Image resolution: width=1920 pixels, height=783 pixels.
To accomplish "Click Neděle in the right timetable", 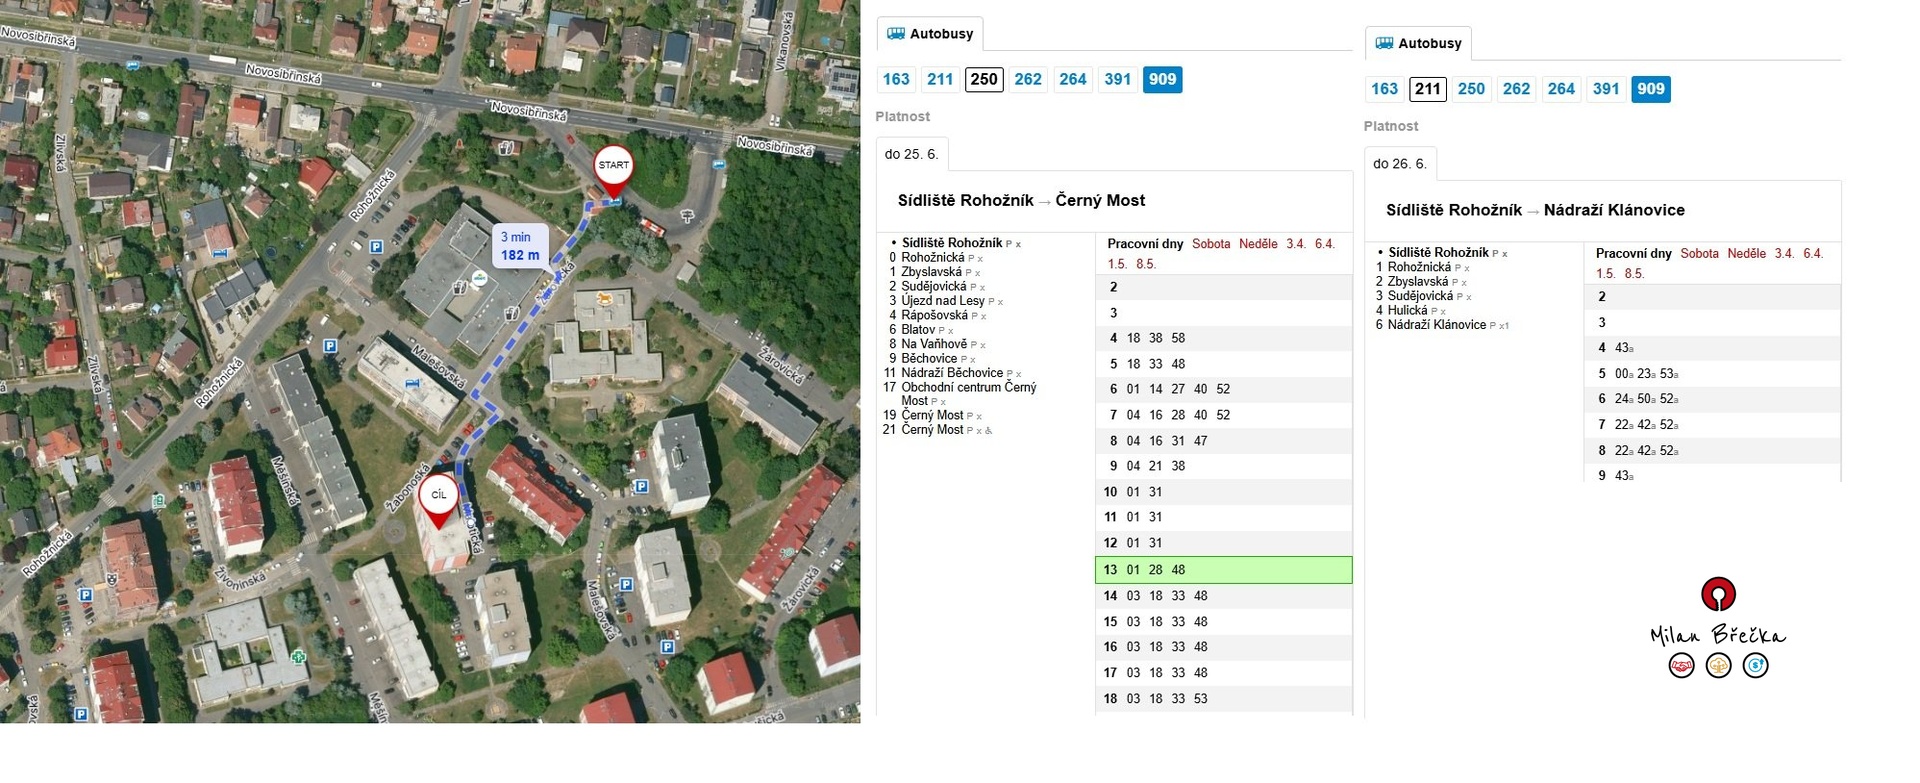I will tap(1746, 254).
